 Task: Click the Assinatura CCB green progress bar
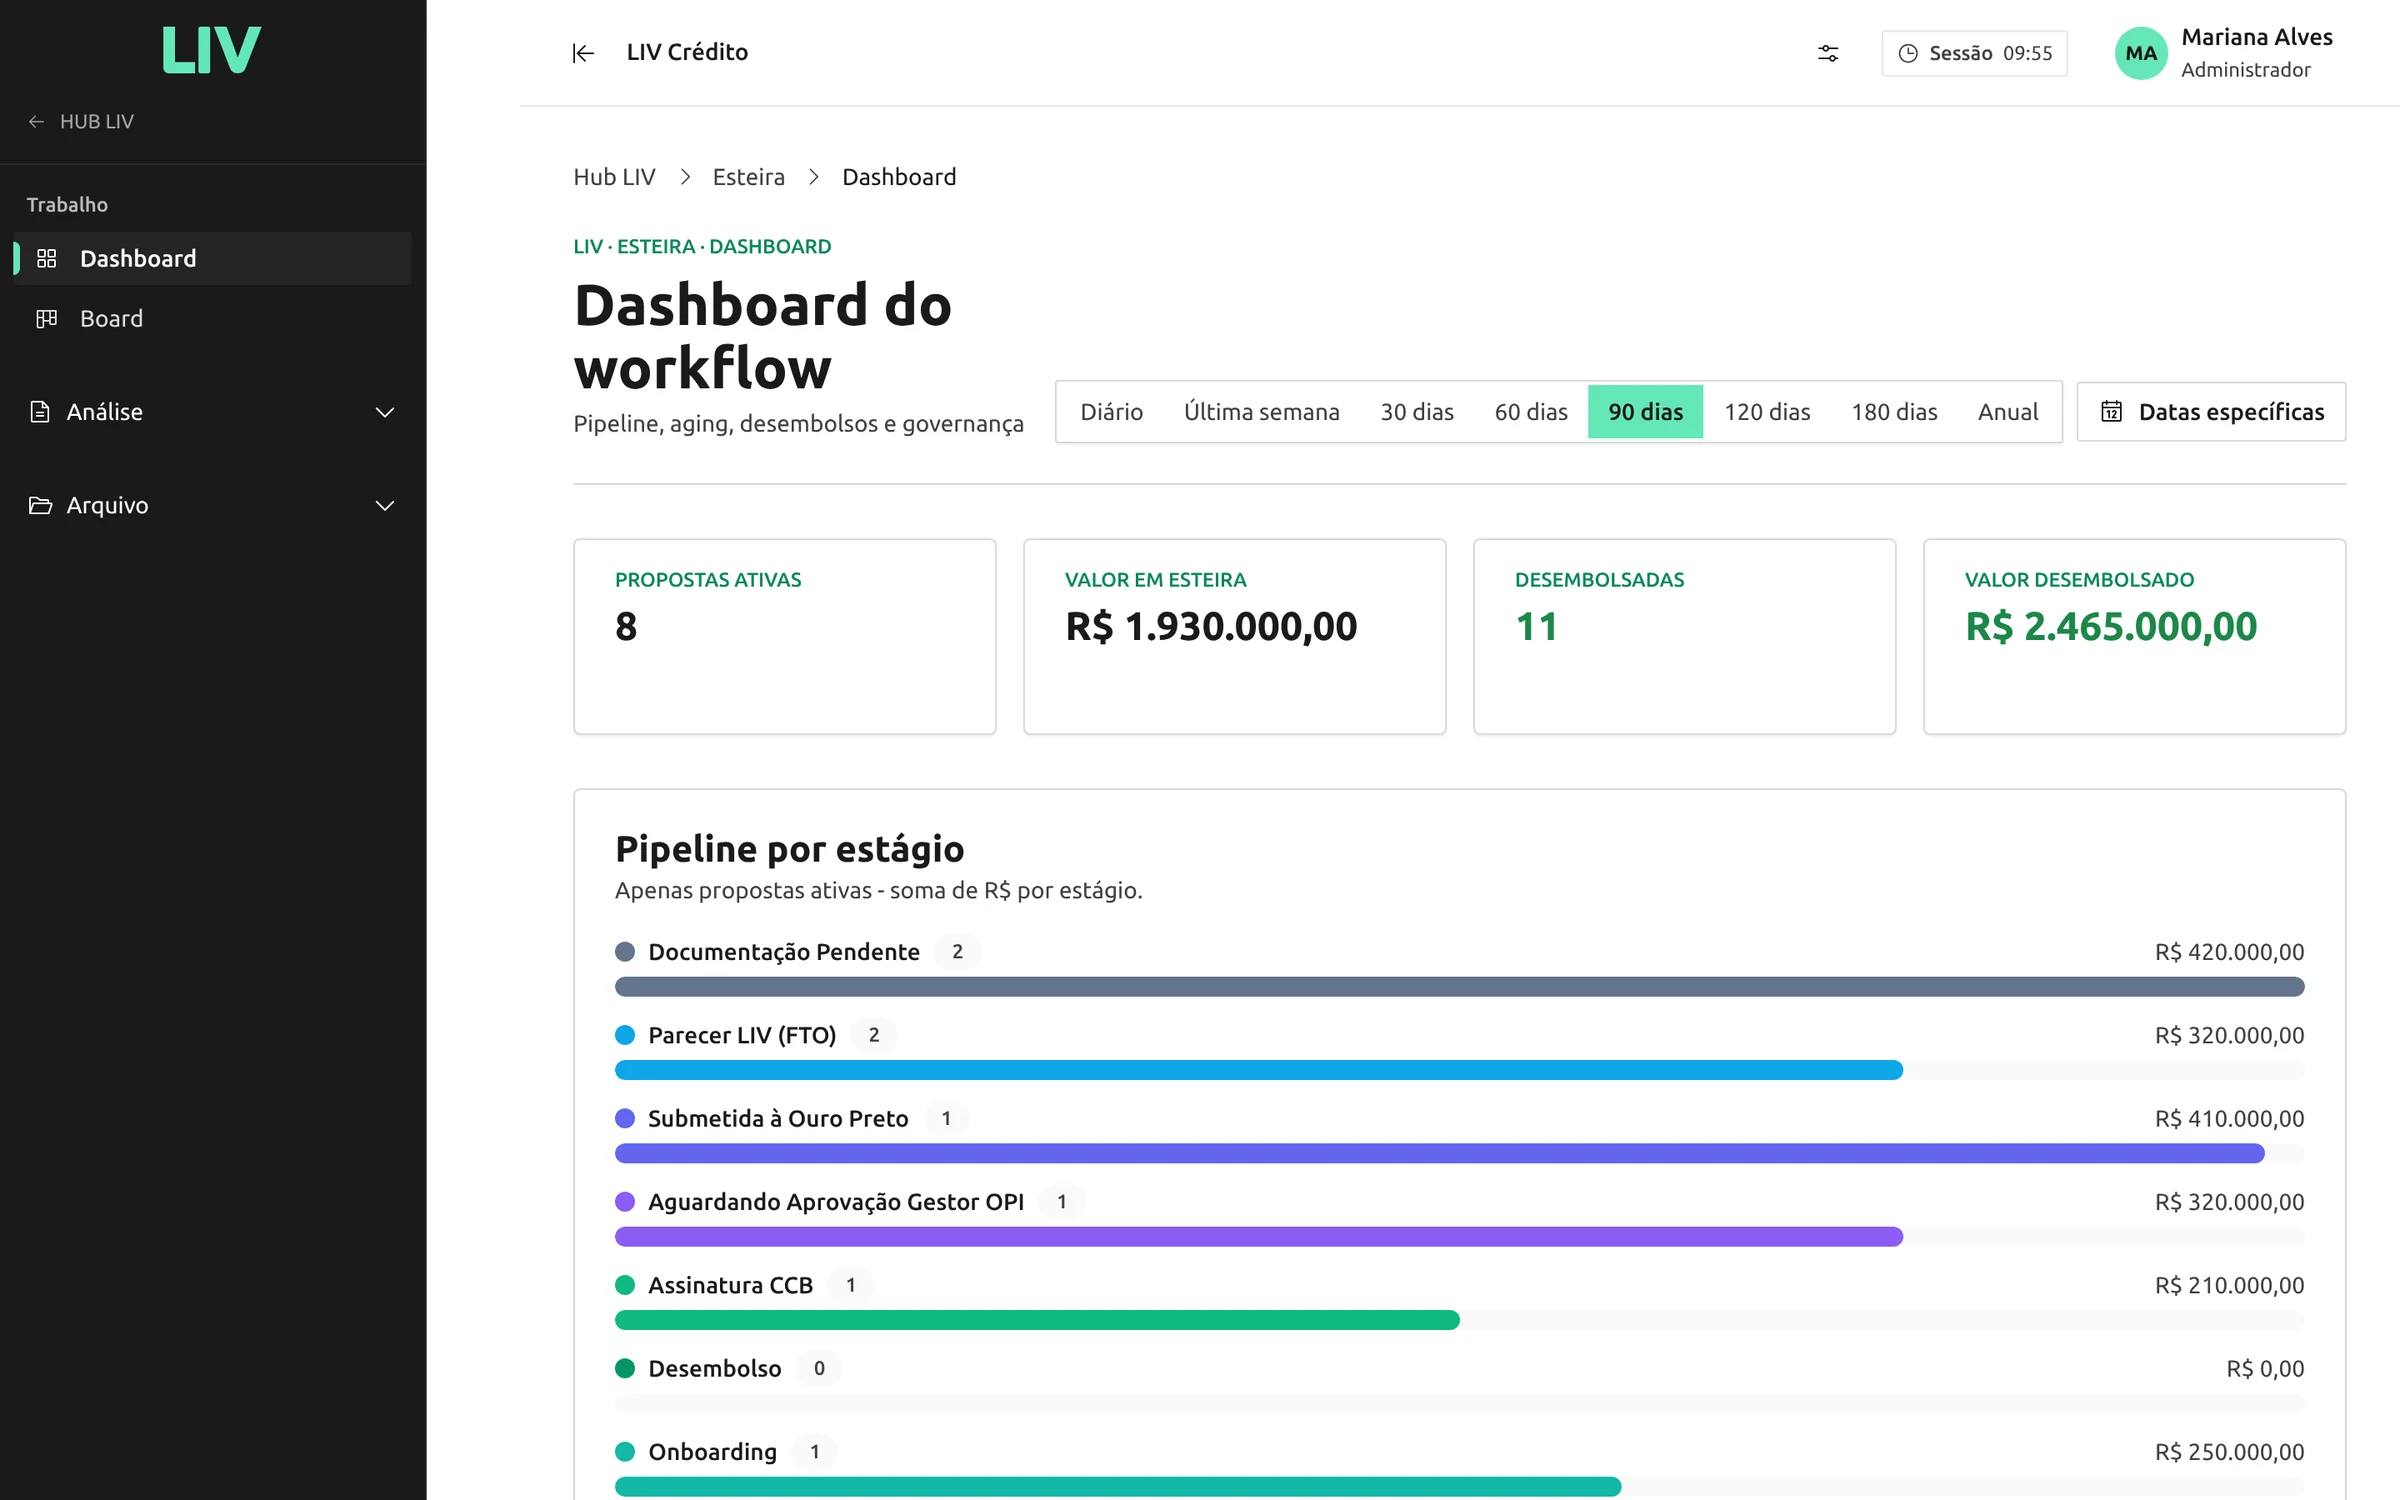pos(1037,1320)
